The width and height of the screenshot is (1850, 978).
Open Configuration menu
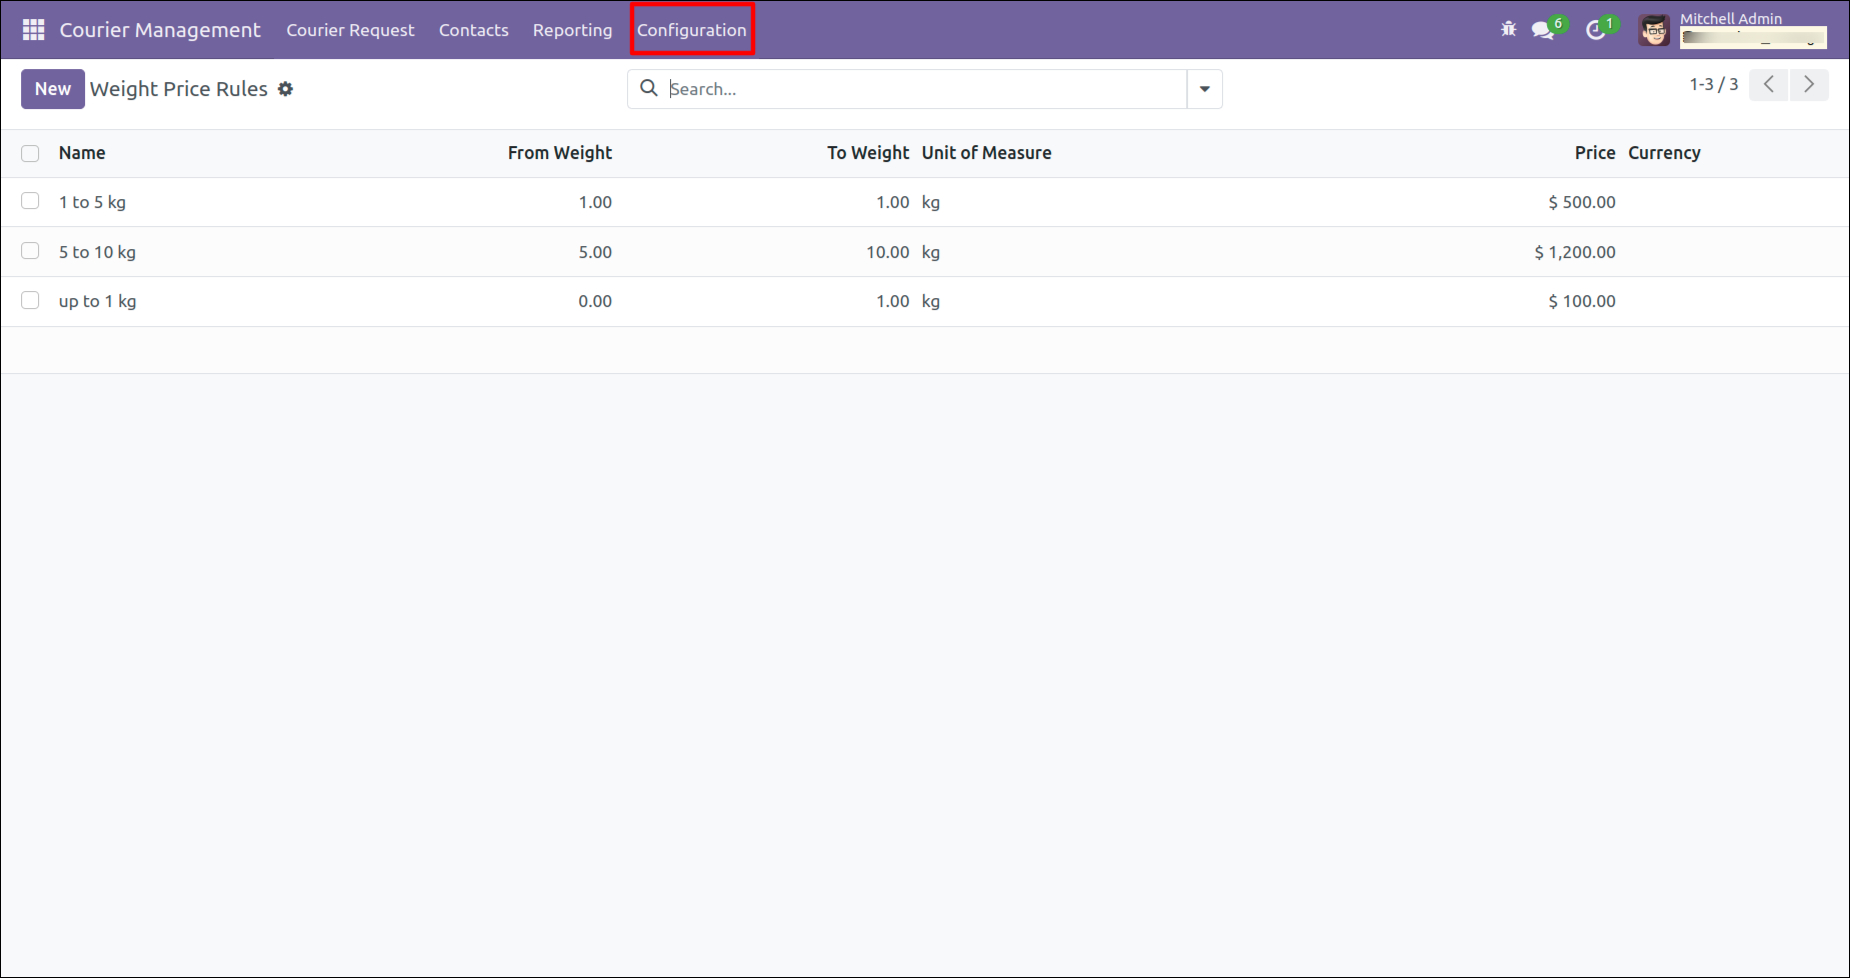click(692, 30)
